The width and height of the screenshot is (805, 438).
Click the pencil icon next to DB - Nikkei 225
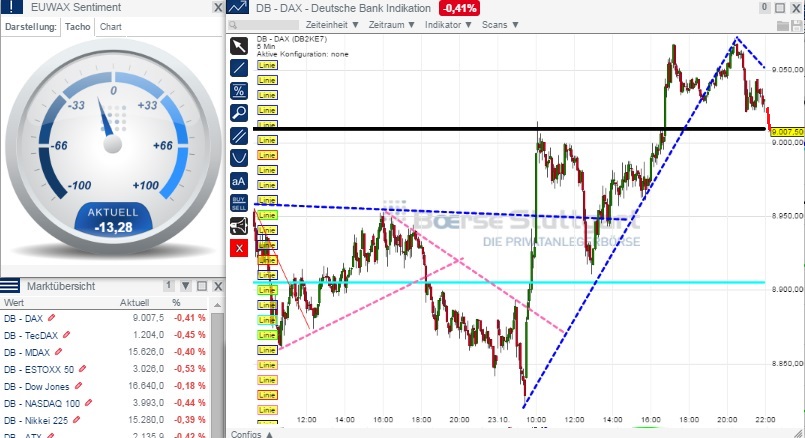pos(76,420)
